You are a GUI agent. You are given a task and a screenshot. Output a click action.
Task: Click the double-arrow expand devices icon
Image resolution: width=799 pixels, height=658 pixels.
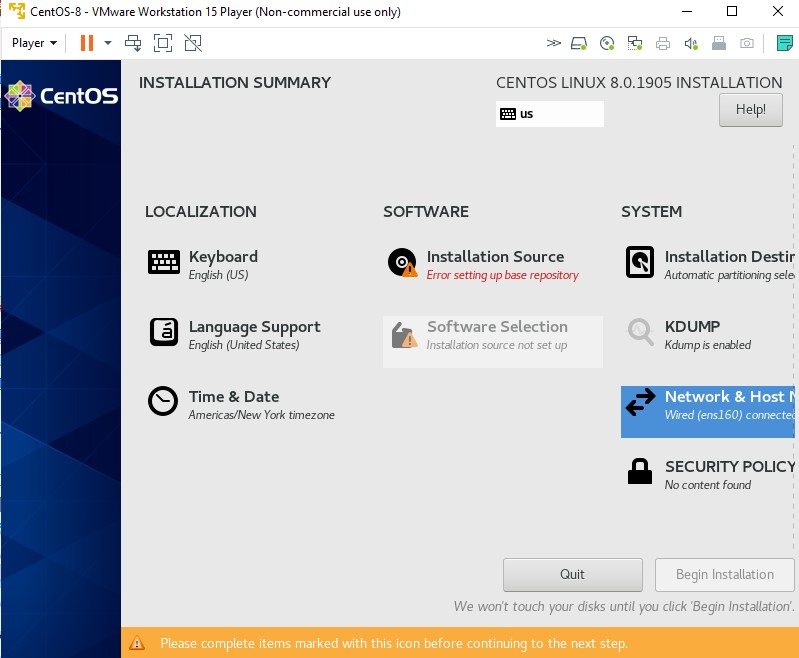553,43
